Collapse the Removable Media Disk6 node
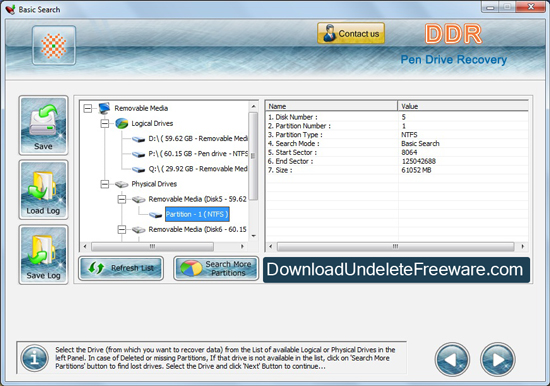This screenshot has height=386, width=550. [121, 230]
